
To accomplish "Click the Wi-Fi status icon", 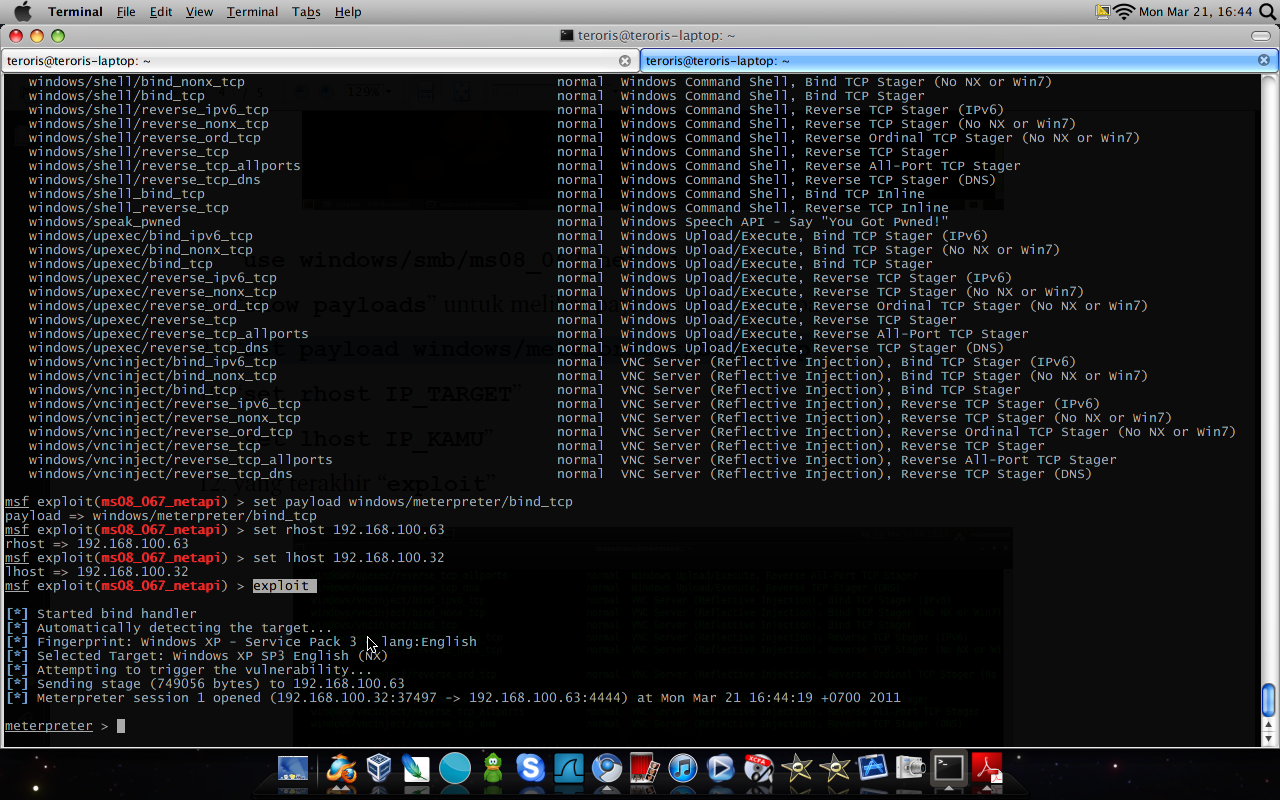I will (1124, 12).
